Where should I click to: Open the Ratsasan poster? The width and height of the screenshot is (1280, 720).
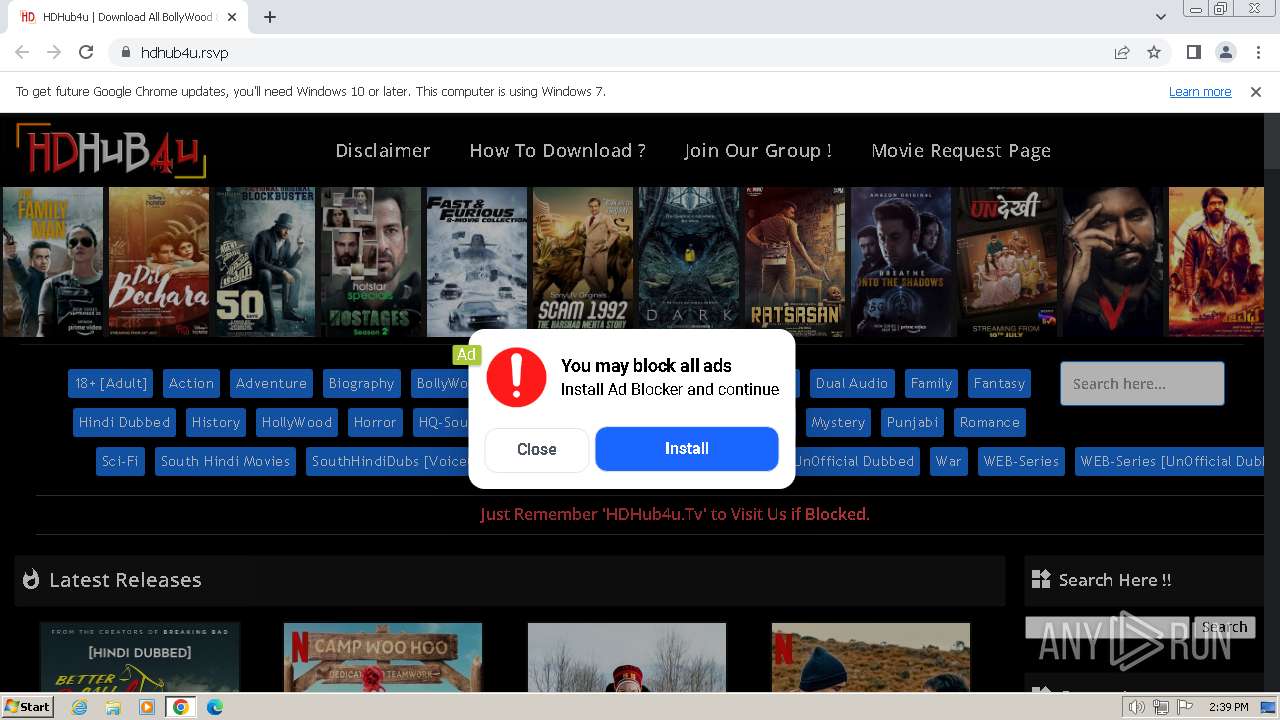tap(795, 262)
